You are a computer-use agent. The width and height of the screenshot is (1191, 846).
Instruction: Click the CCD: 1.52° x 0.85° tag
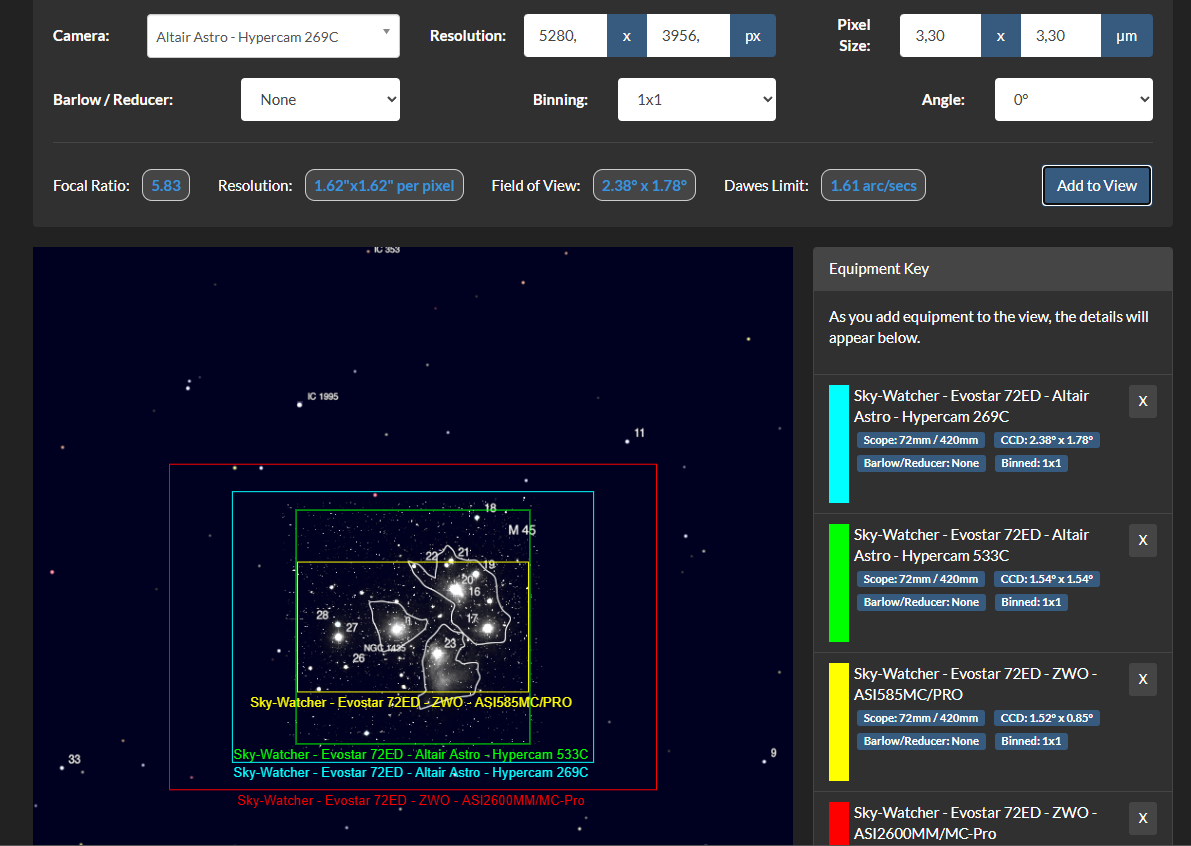pos(1047,718)
